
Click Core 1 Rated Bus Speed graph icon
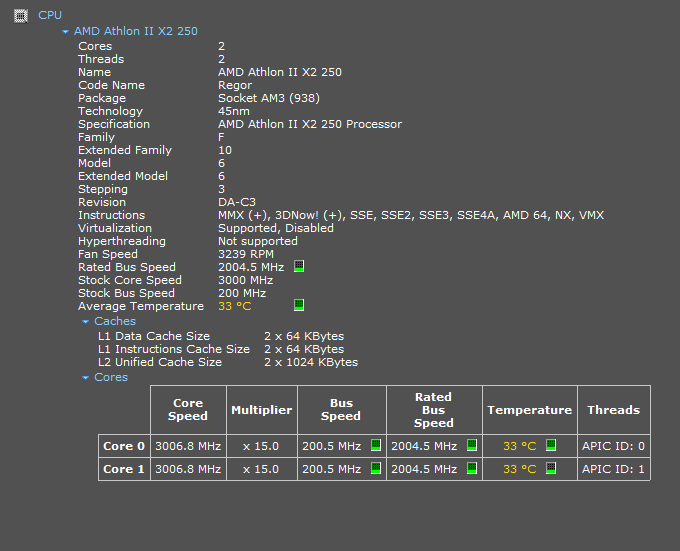coord(472,468)
